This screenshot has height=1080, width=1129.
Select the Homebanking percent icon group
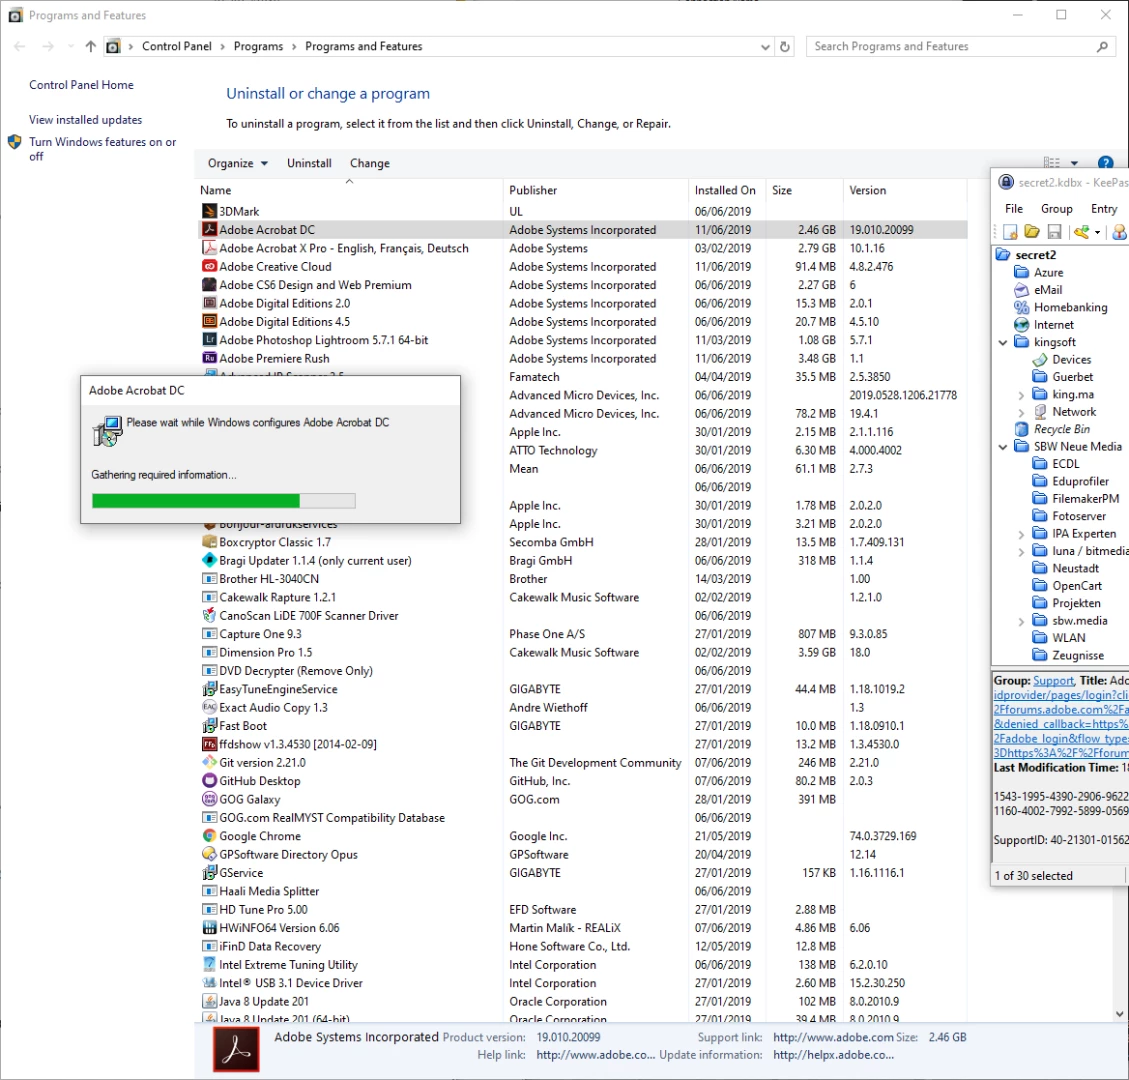point(1070,307)
